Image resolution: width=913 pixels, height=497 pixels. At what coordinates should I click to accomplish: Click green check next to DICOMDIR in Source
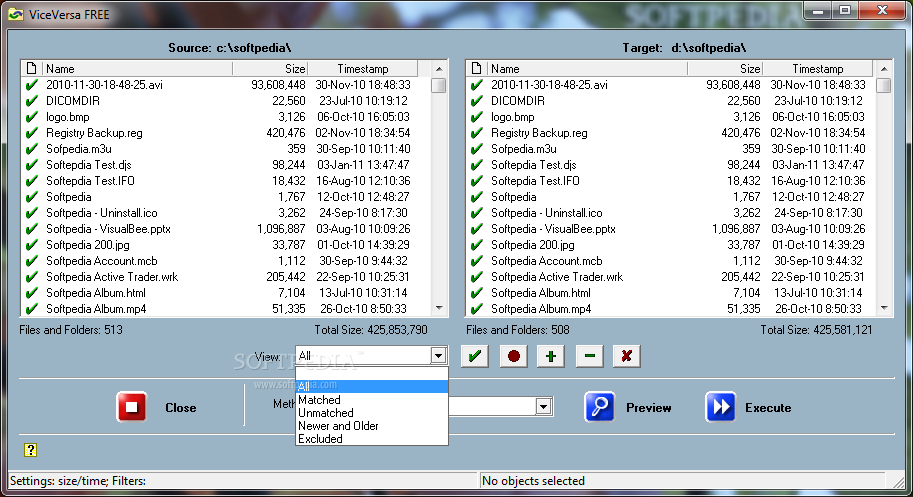click(x=31, y=101)
